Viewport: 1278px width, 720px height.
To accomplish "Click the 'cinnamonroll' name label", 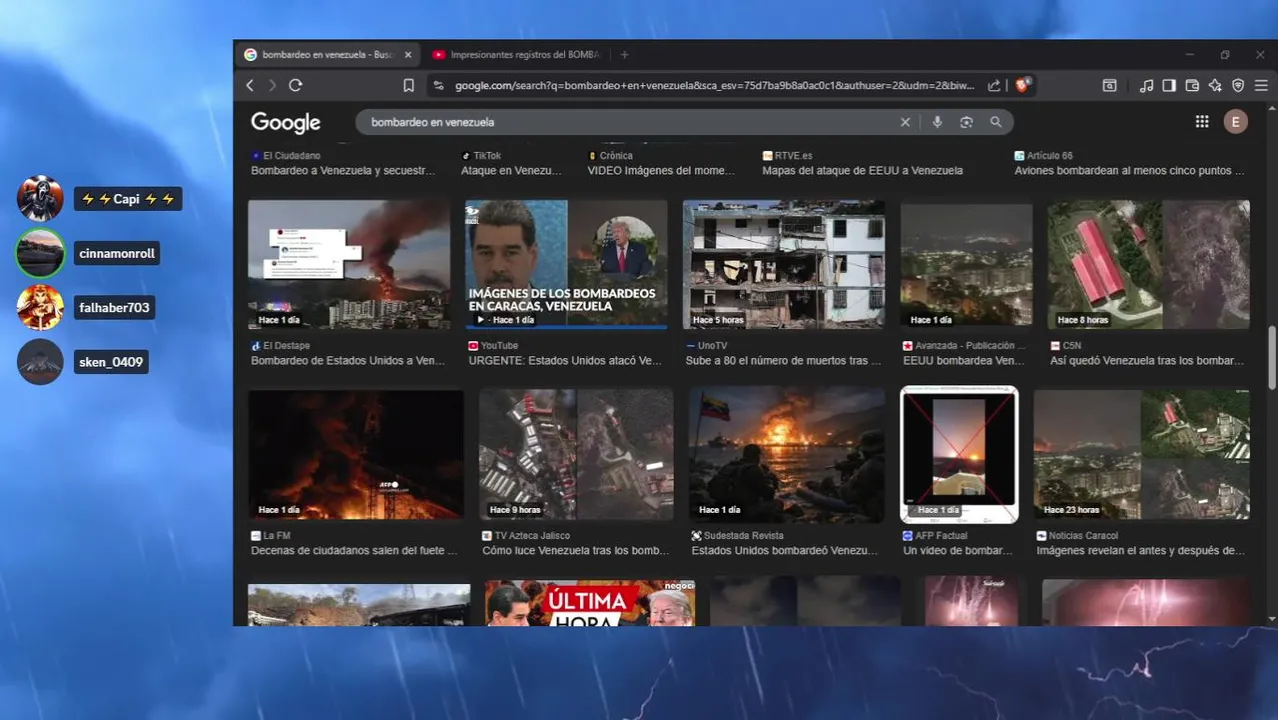I will tap(117, 254).
